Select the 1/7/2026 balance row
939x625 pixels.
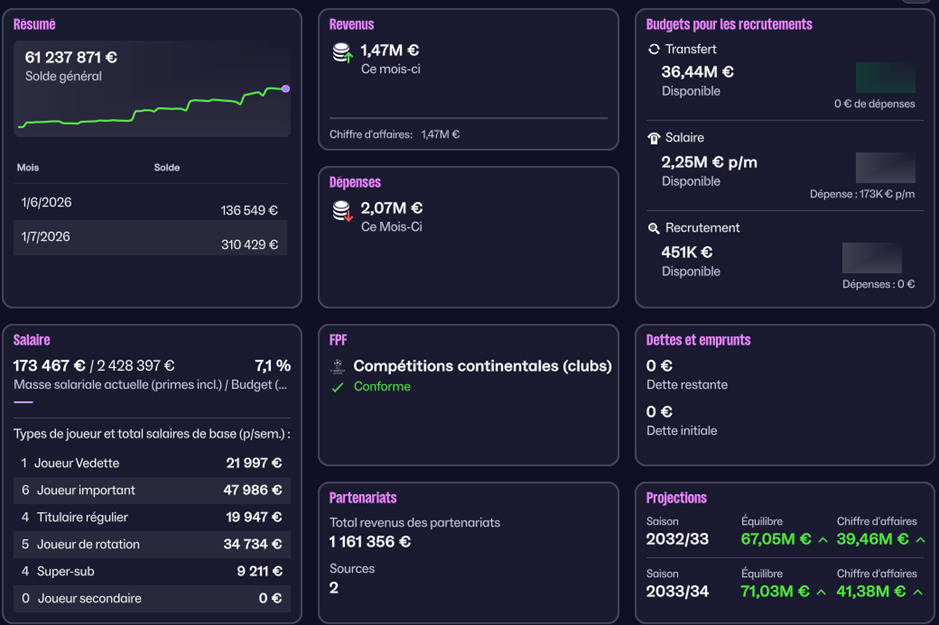pos(150,238)
